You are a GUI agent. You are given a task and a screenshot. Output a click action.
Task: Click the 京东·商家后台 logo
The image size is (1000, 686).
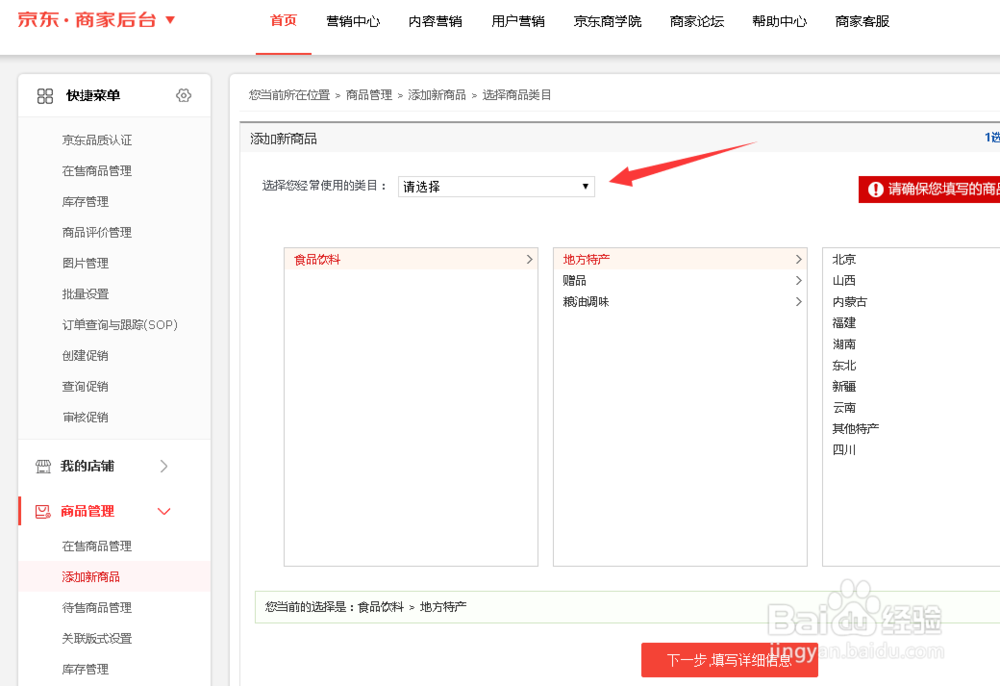[85, 20]
